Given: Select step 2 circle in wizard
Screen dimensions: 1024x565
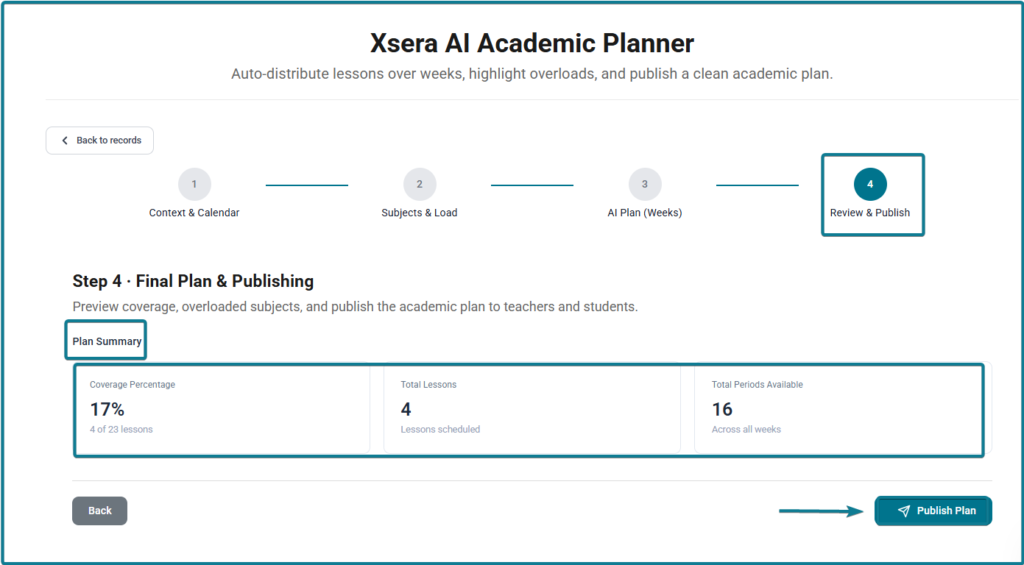Looking at the screenshot, I should pyautogui.click(x=419, y=184).
